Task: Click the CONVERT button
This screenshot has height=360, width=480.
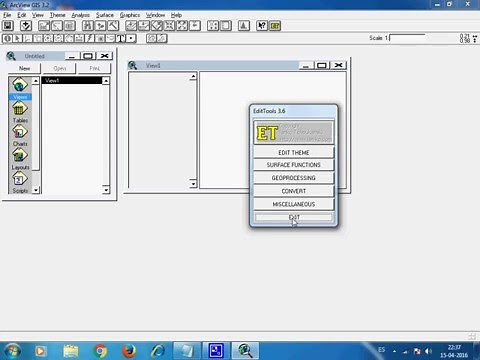Action: (294, 191)
